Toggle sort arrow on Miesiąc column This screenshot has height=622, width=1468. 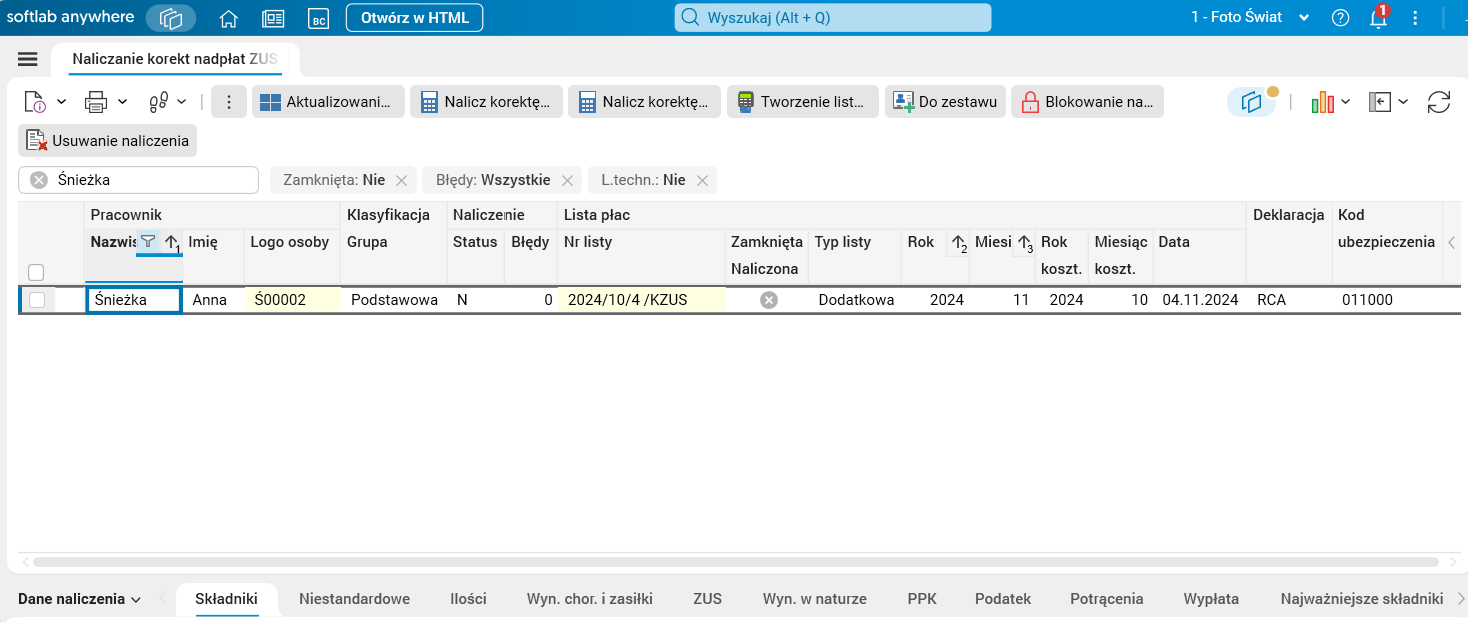(1024, 242)
